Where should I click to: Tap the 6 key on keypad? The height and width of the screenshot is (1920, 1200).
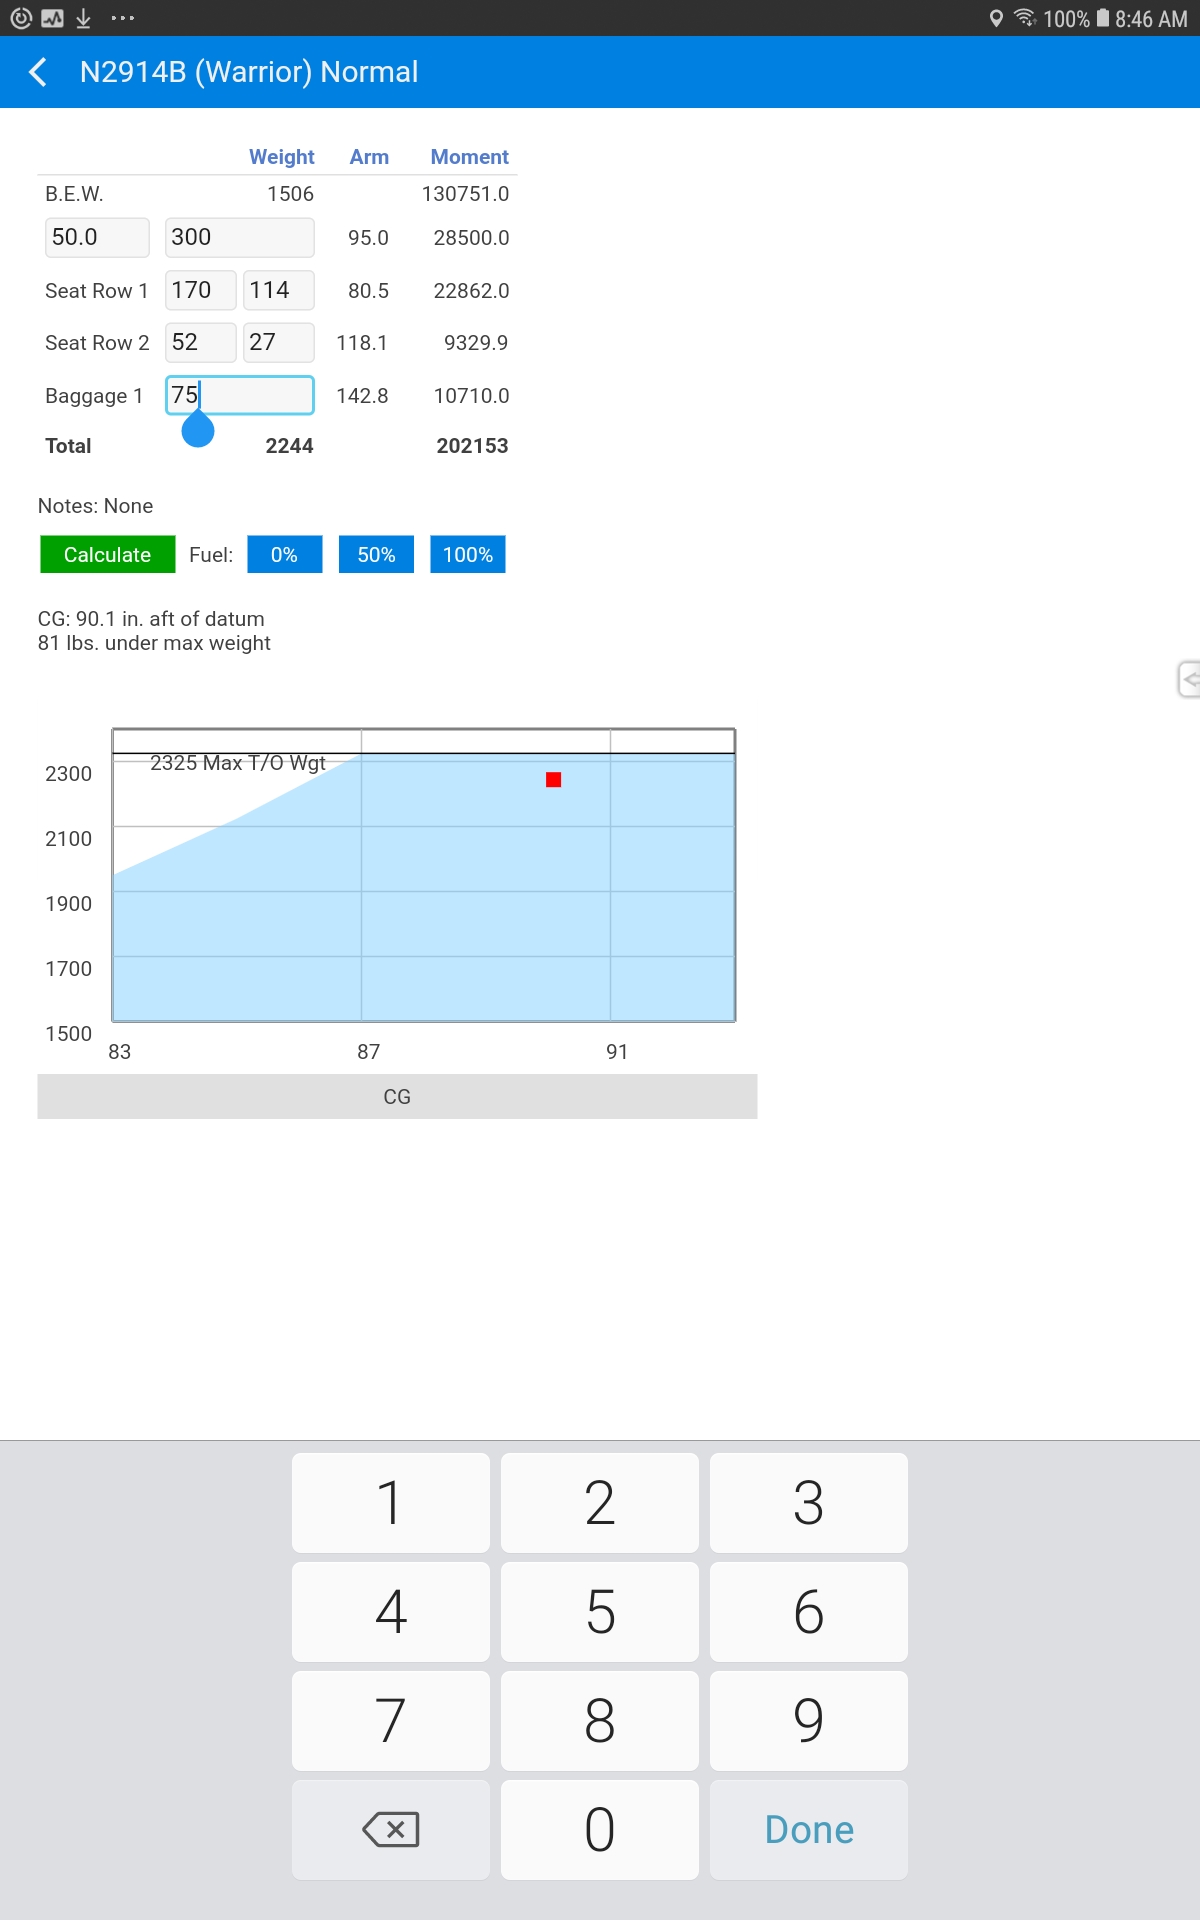tap(809, 1612)
